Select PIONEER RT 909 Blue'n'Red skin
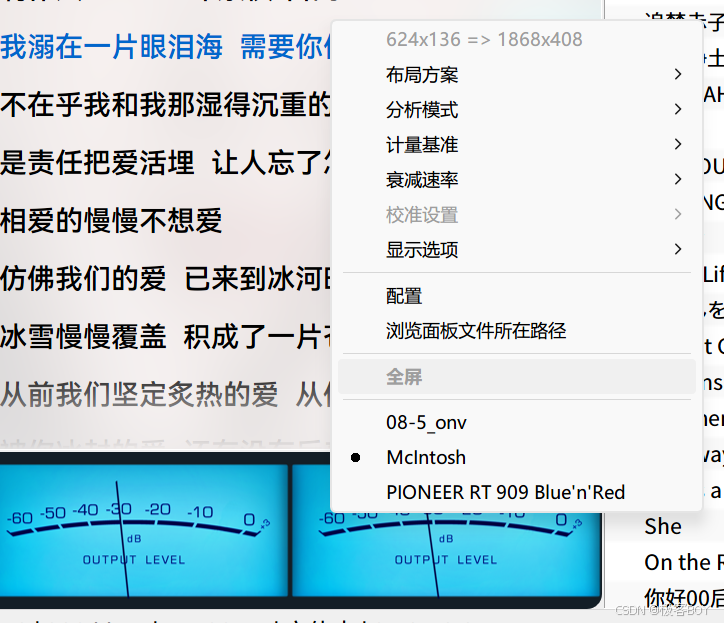 516,492
